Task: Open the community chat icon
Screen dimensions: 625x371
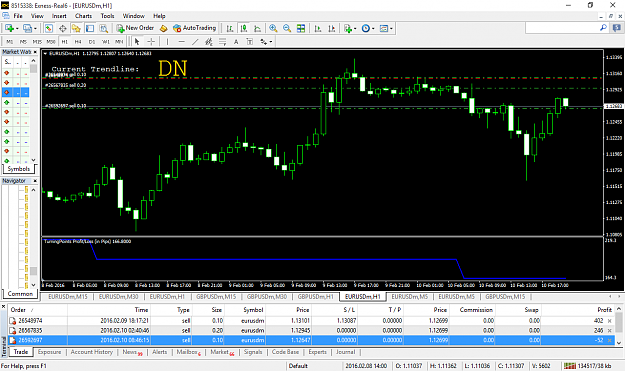Action: point(617,28)
